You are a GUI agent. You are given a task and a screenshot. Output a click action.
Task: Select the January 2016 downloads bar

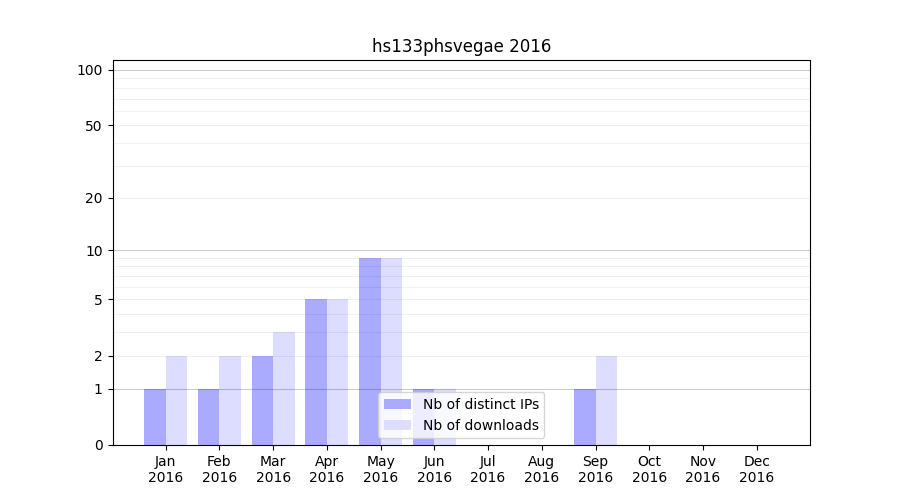click(176, 400)
